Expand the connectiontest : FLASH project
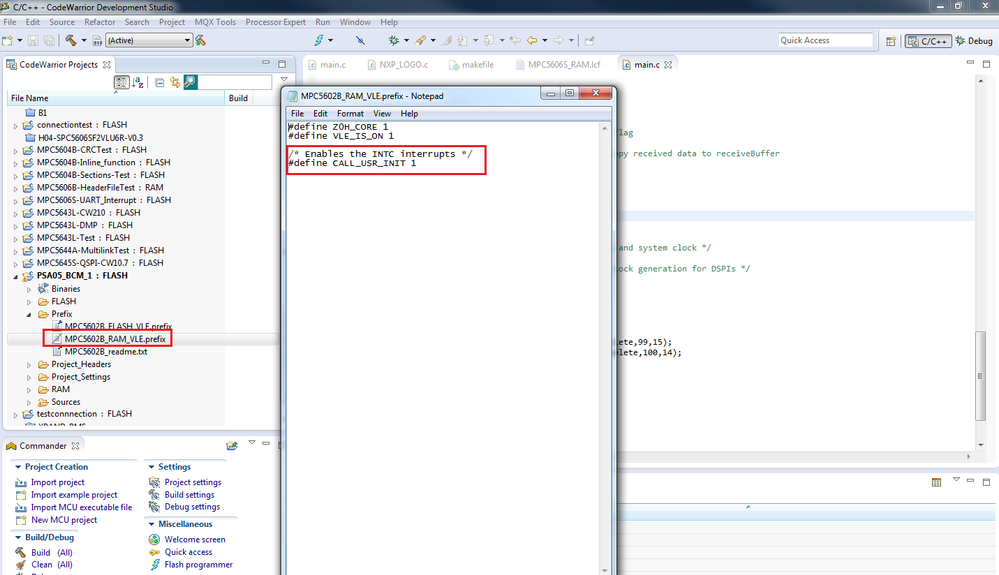Image resolution: width=999 pixels, height=575 pixels. point(16,125)
